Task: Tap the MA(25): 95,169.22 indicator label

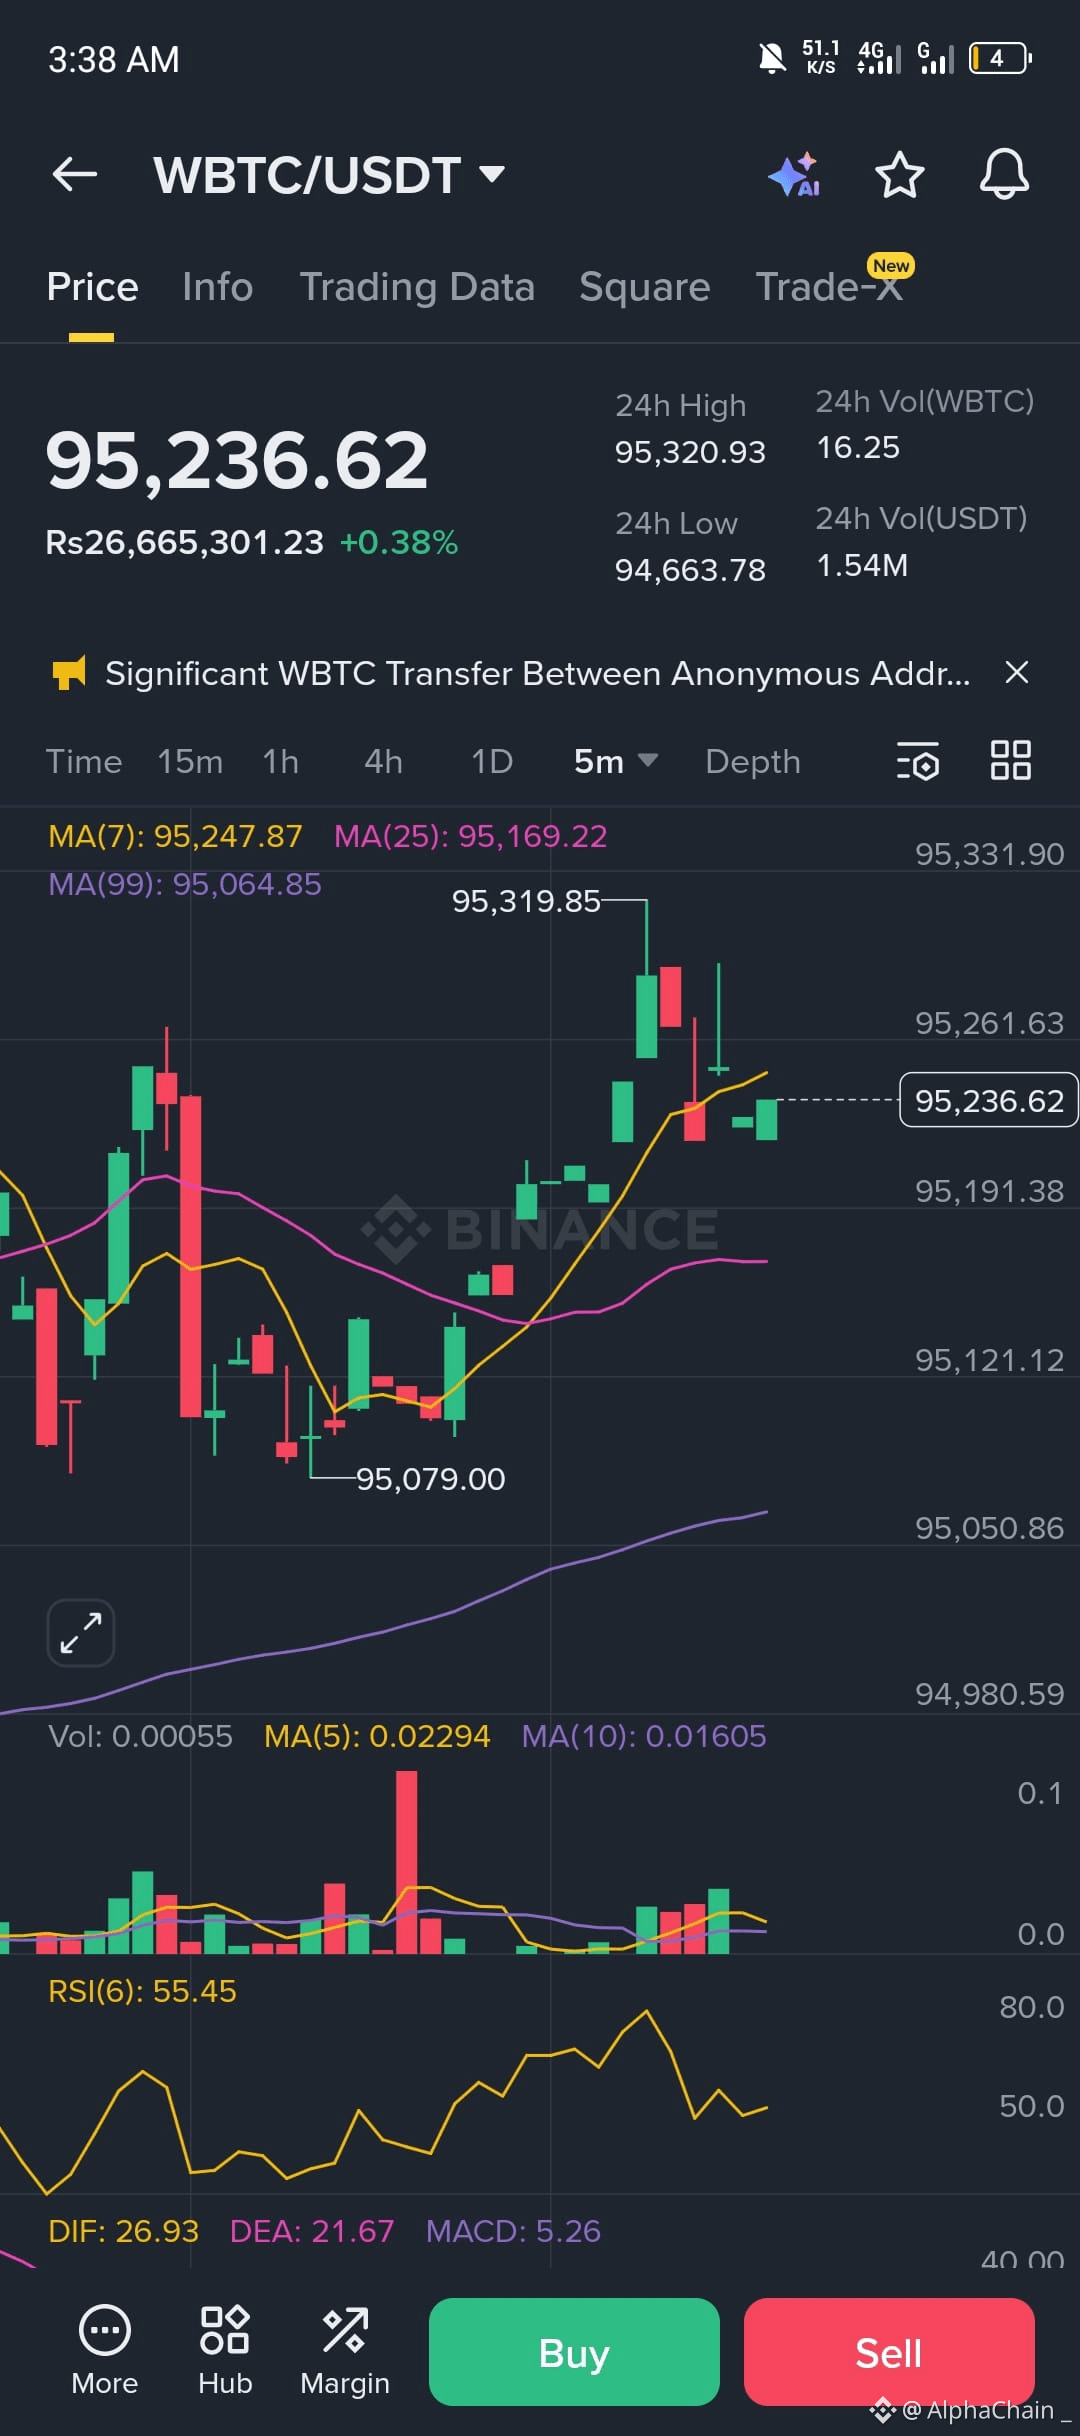Action: point(471,836)
